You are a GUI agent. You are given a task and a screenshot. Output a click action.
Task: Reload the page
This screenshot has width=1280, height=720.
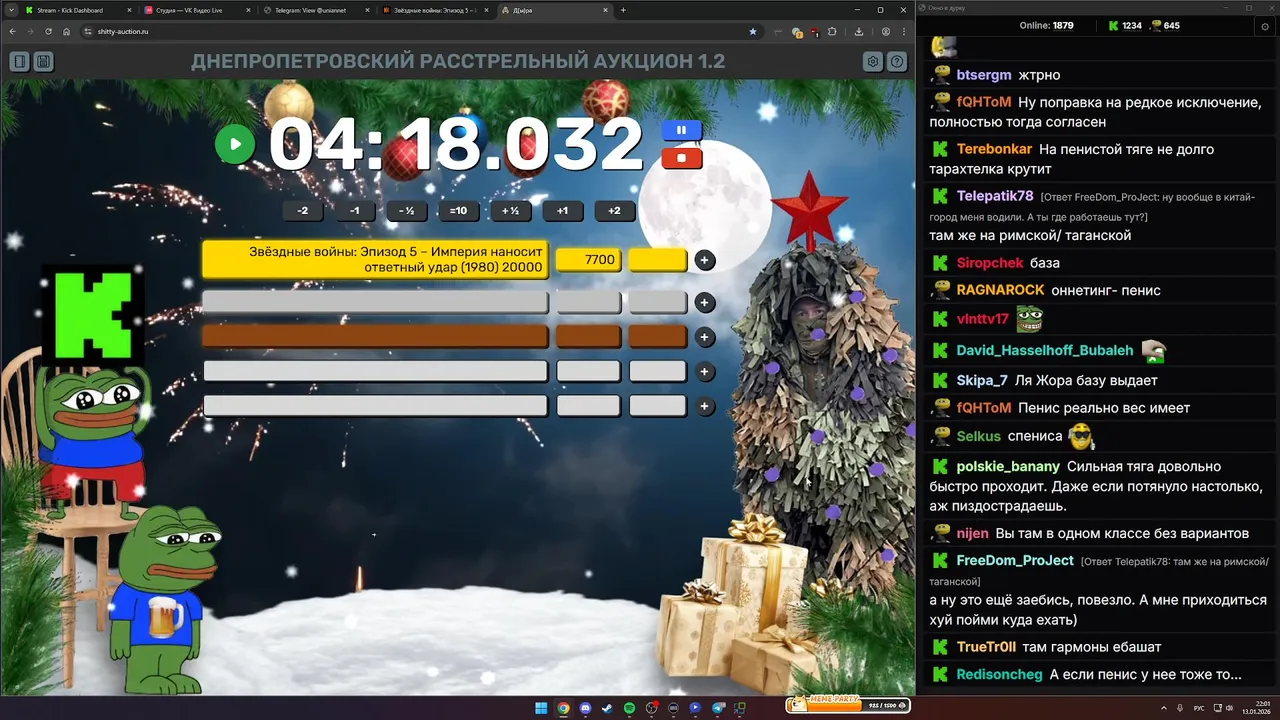48,31
